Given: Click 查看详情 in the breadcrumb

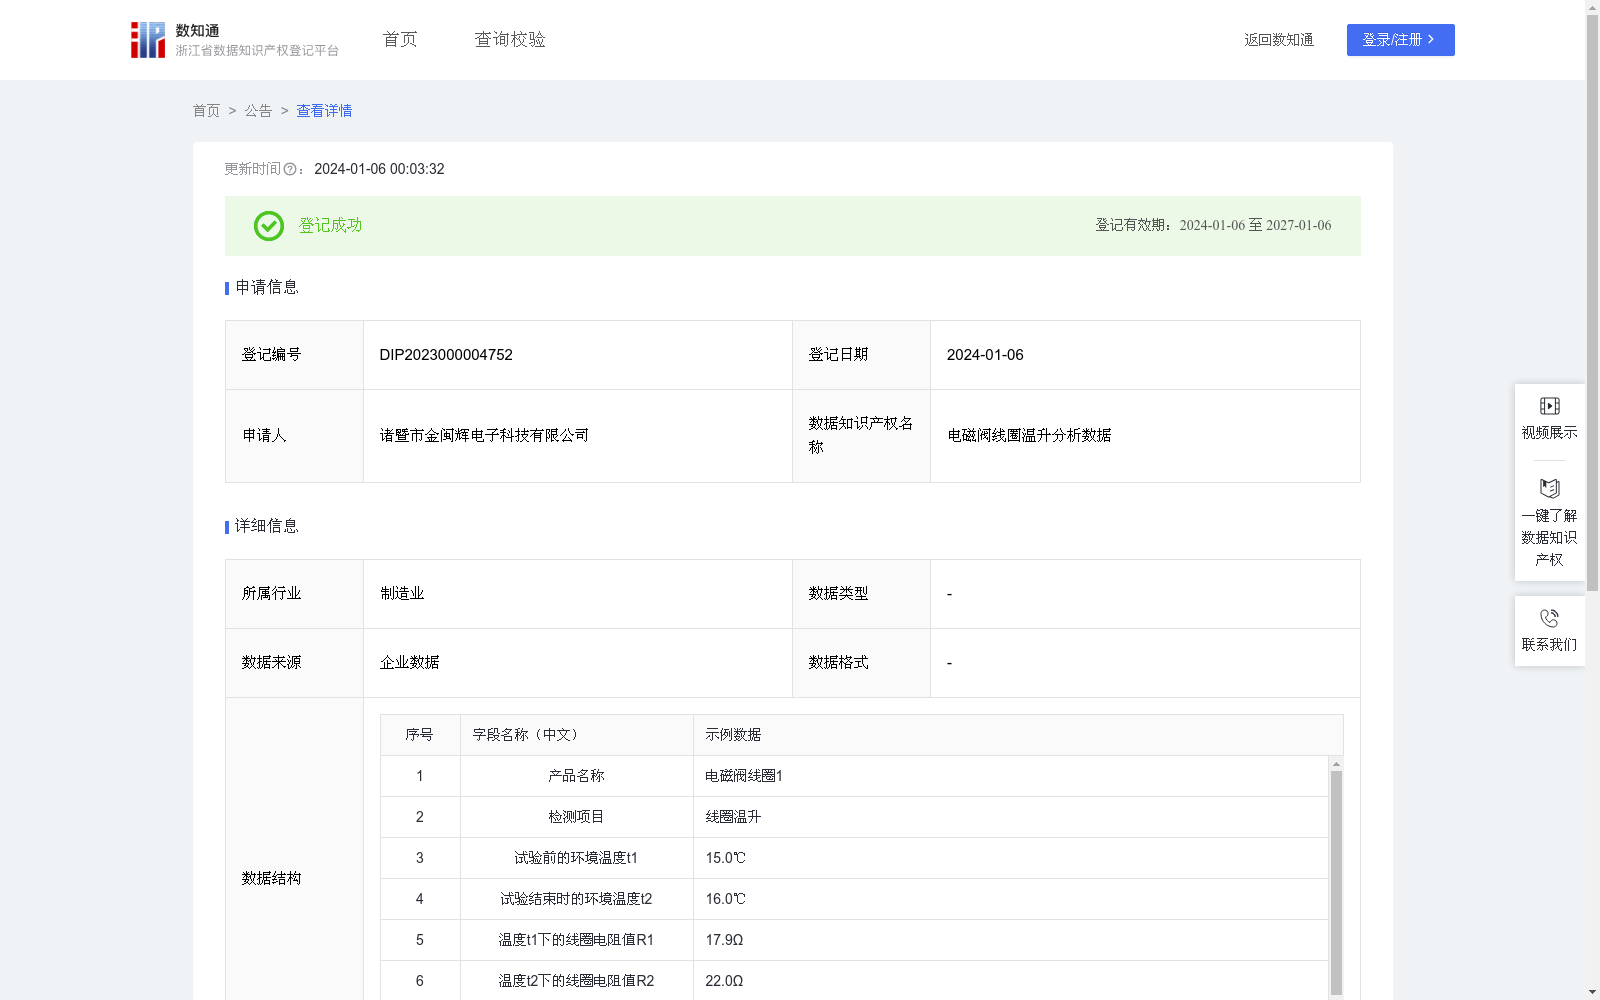Looking at the screenshot, I should pos(324,111).
